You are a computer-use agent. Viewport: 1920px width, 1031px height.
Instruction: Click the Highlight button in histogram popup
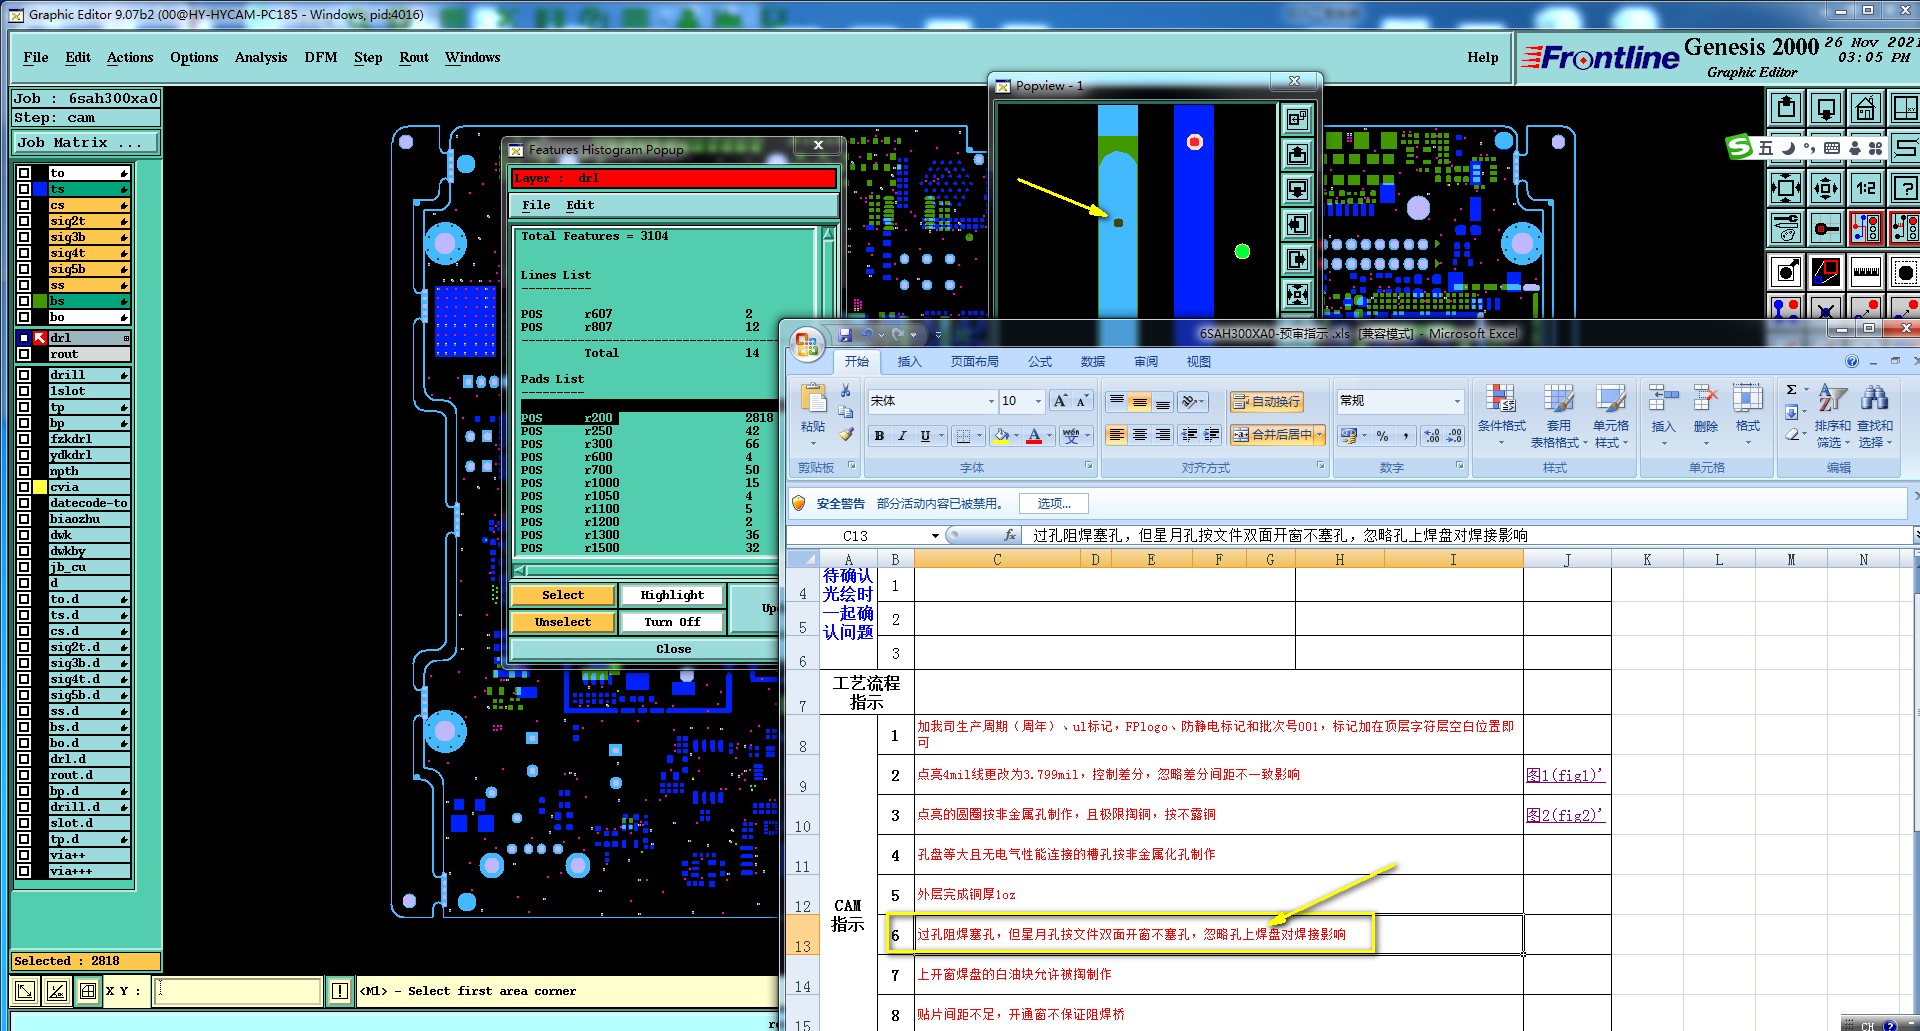672,595
